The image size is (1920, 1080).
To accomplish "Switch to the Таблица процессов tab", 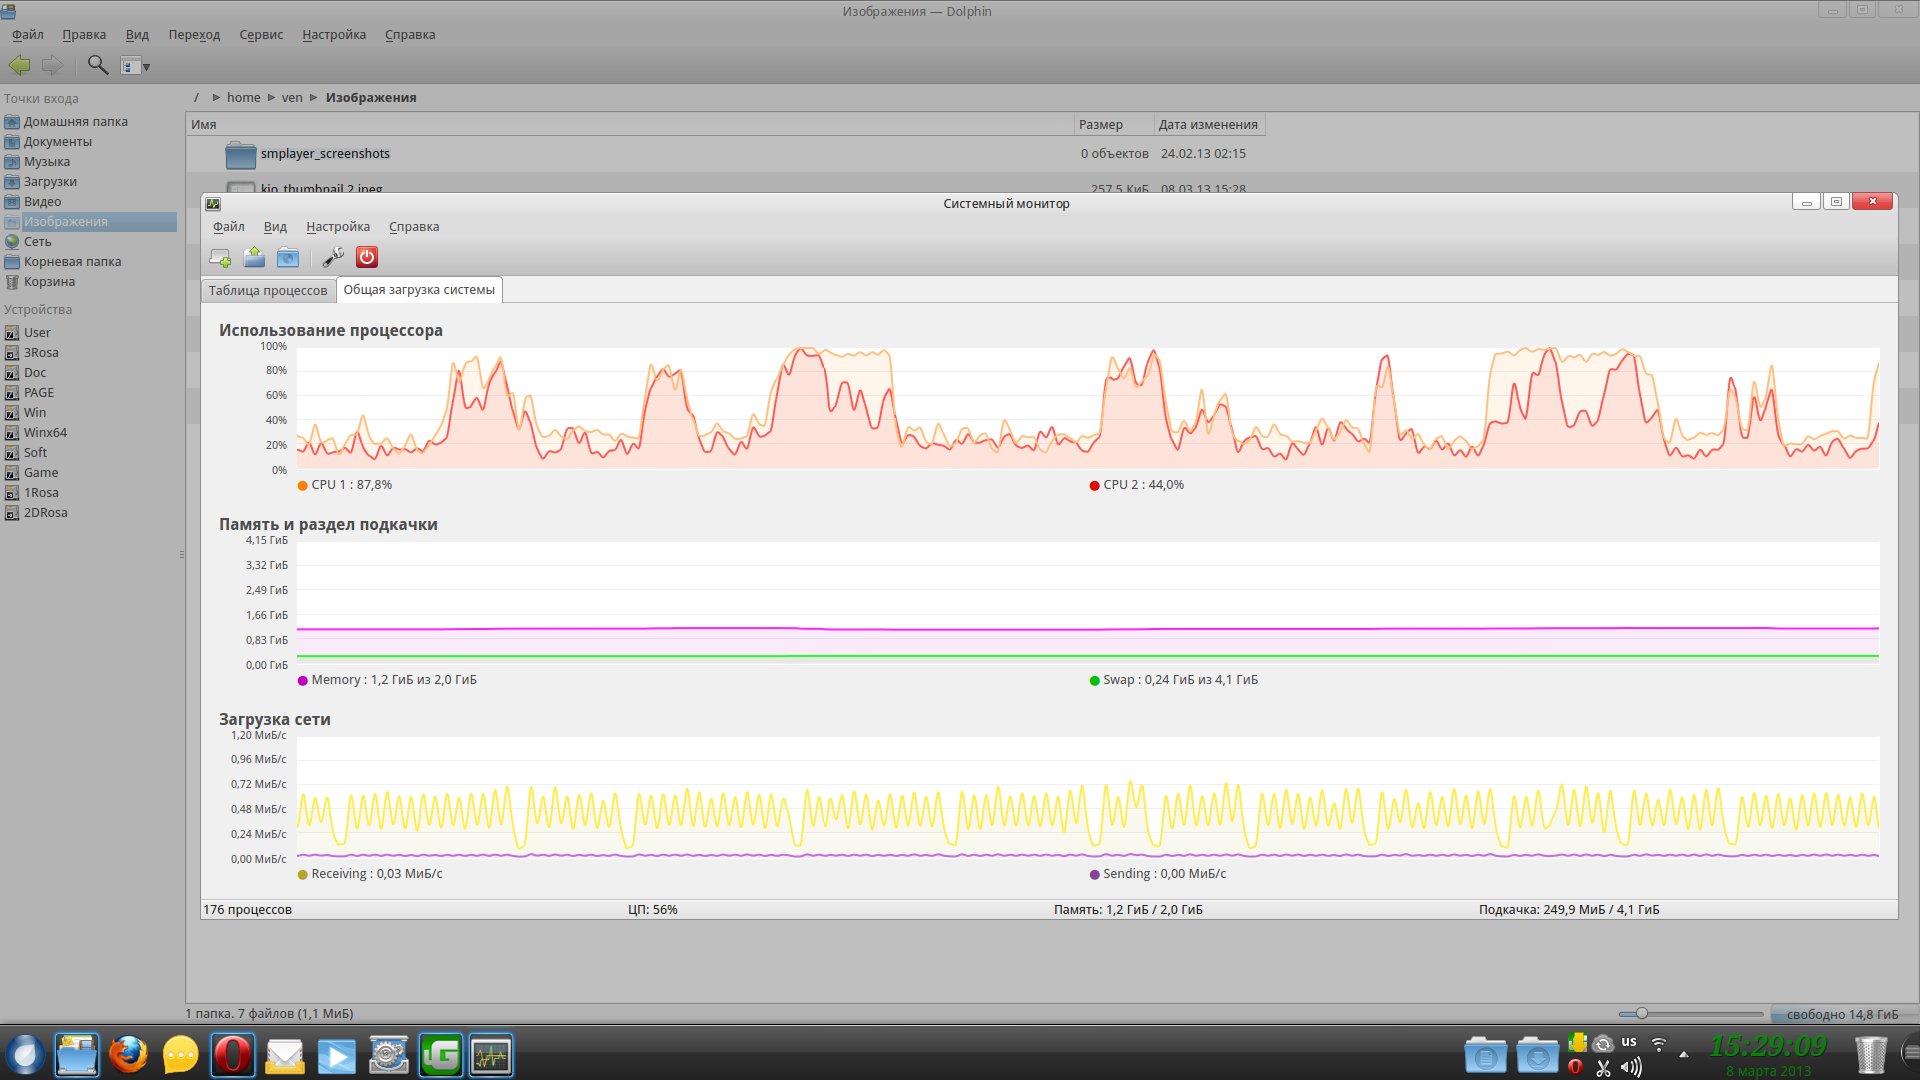I will [x=267, y=290].
